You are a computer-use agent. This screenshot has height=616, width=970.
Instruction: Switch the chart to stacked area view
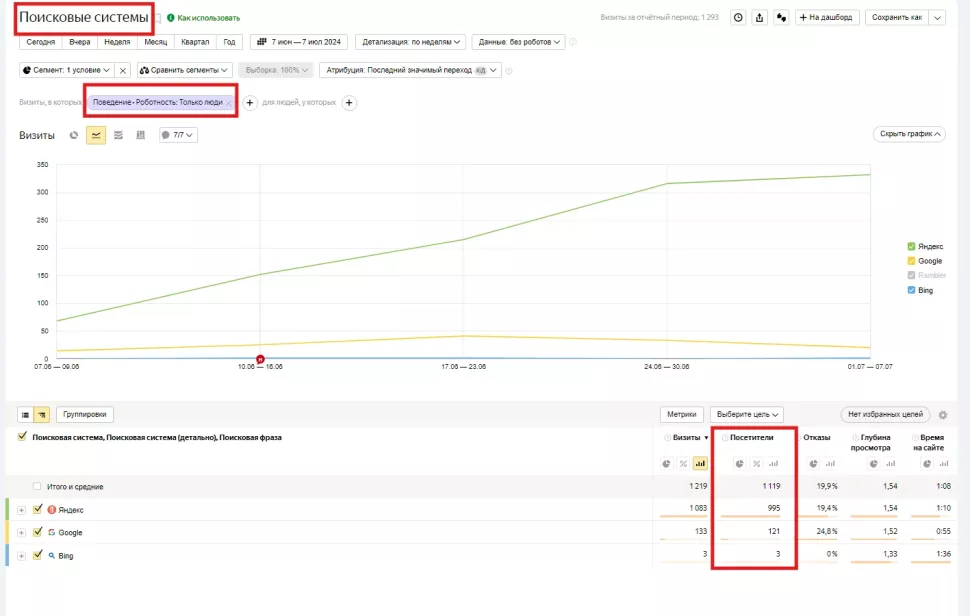[x=118, y=135]
